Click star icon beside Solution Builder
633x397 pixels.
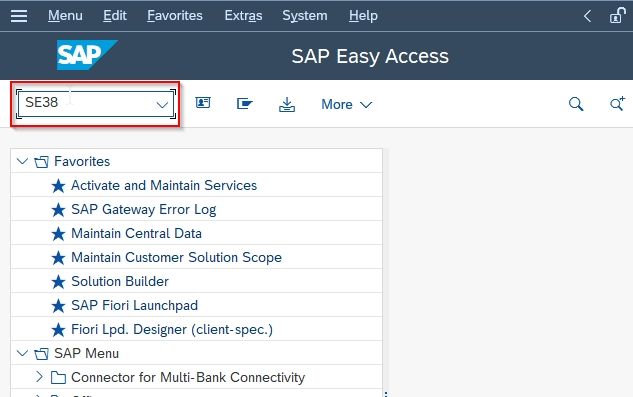pos(58,282)
